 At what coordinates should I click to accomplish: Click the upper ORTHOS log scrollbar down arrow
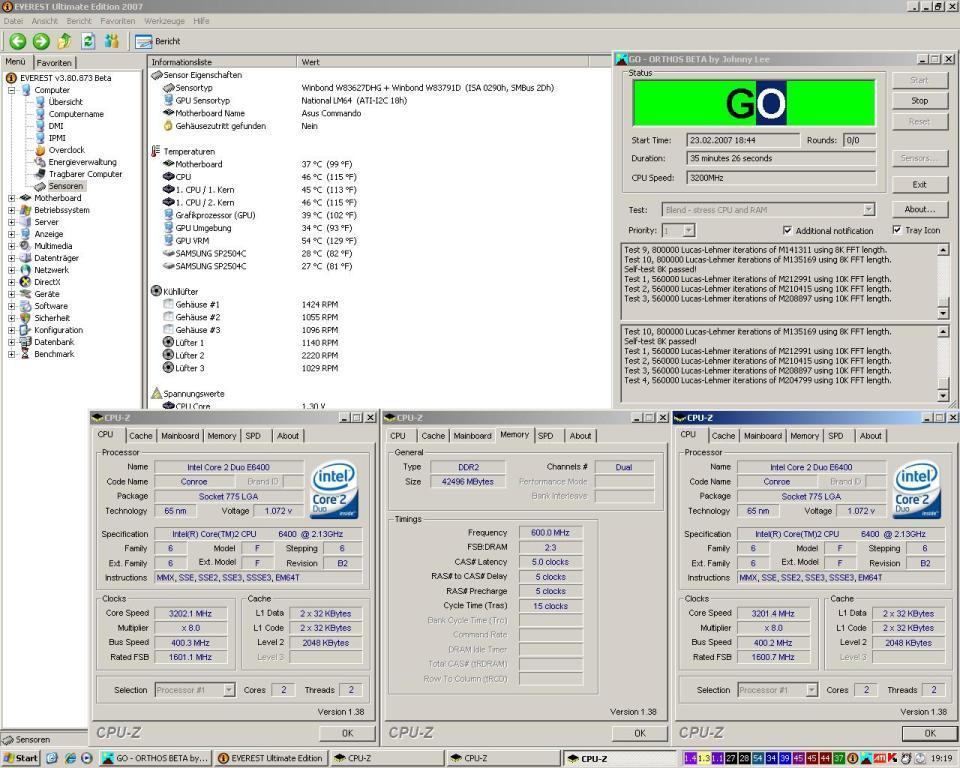coord(943,314)
